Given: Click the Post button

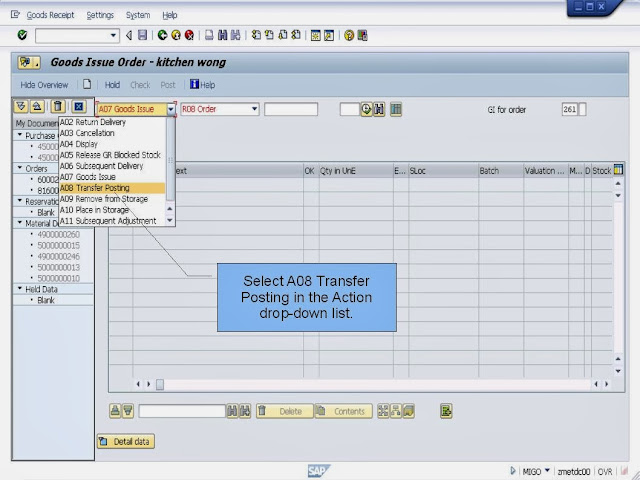Looking at the screenshot, I should point(168,85).
